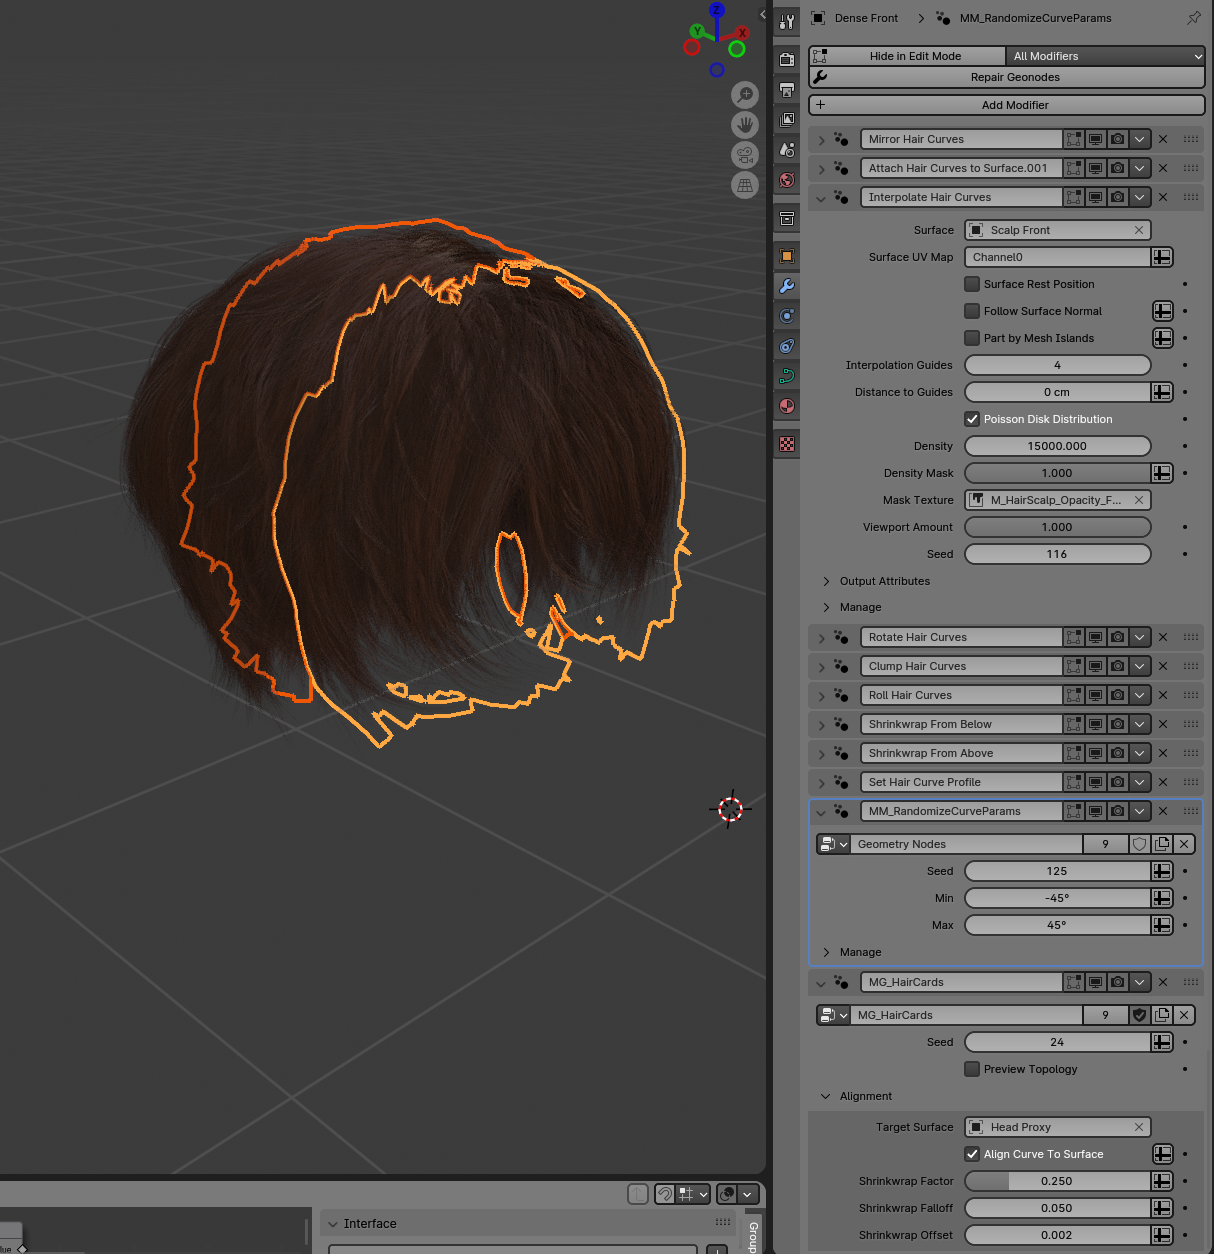Click the viewport zoom magnifier icon
The image size is (1214, 1254).
pyautogui.click(x=745, y=95)
